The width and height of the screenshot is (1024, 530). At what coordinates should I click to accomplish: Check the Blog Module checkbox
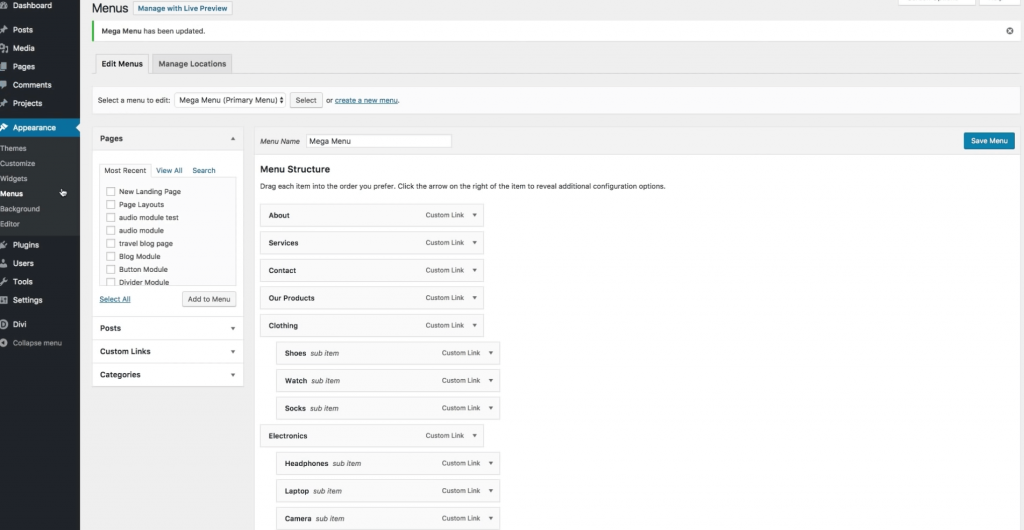click(110, 257)
